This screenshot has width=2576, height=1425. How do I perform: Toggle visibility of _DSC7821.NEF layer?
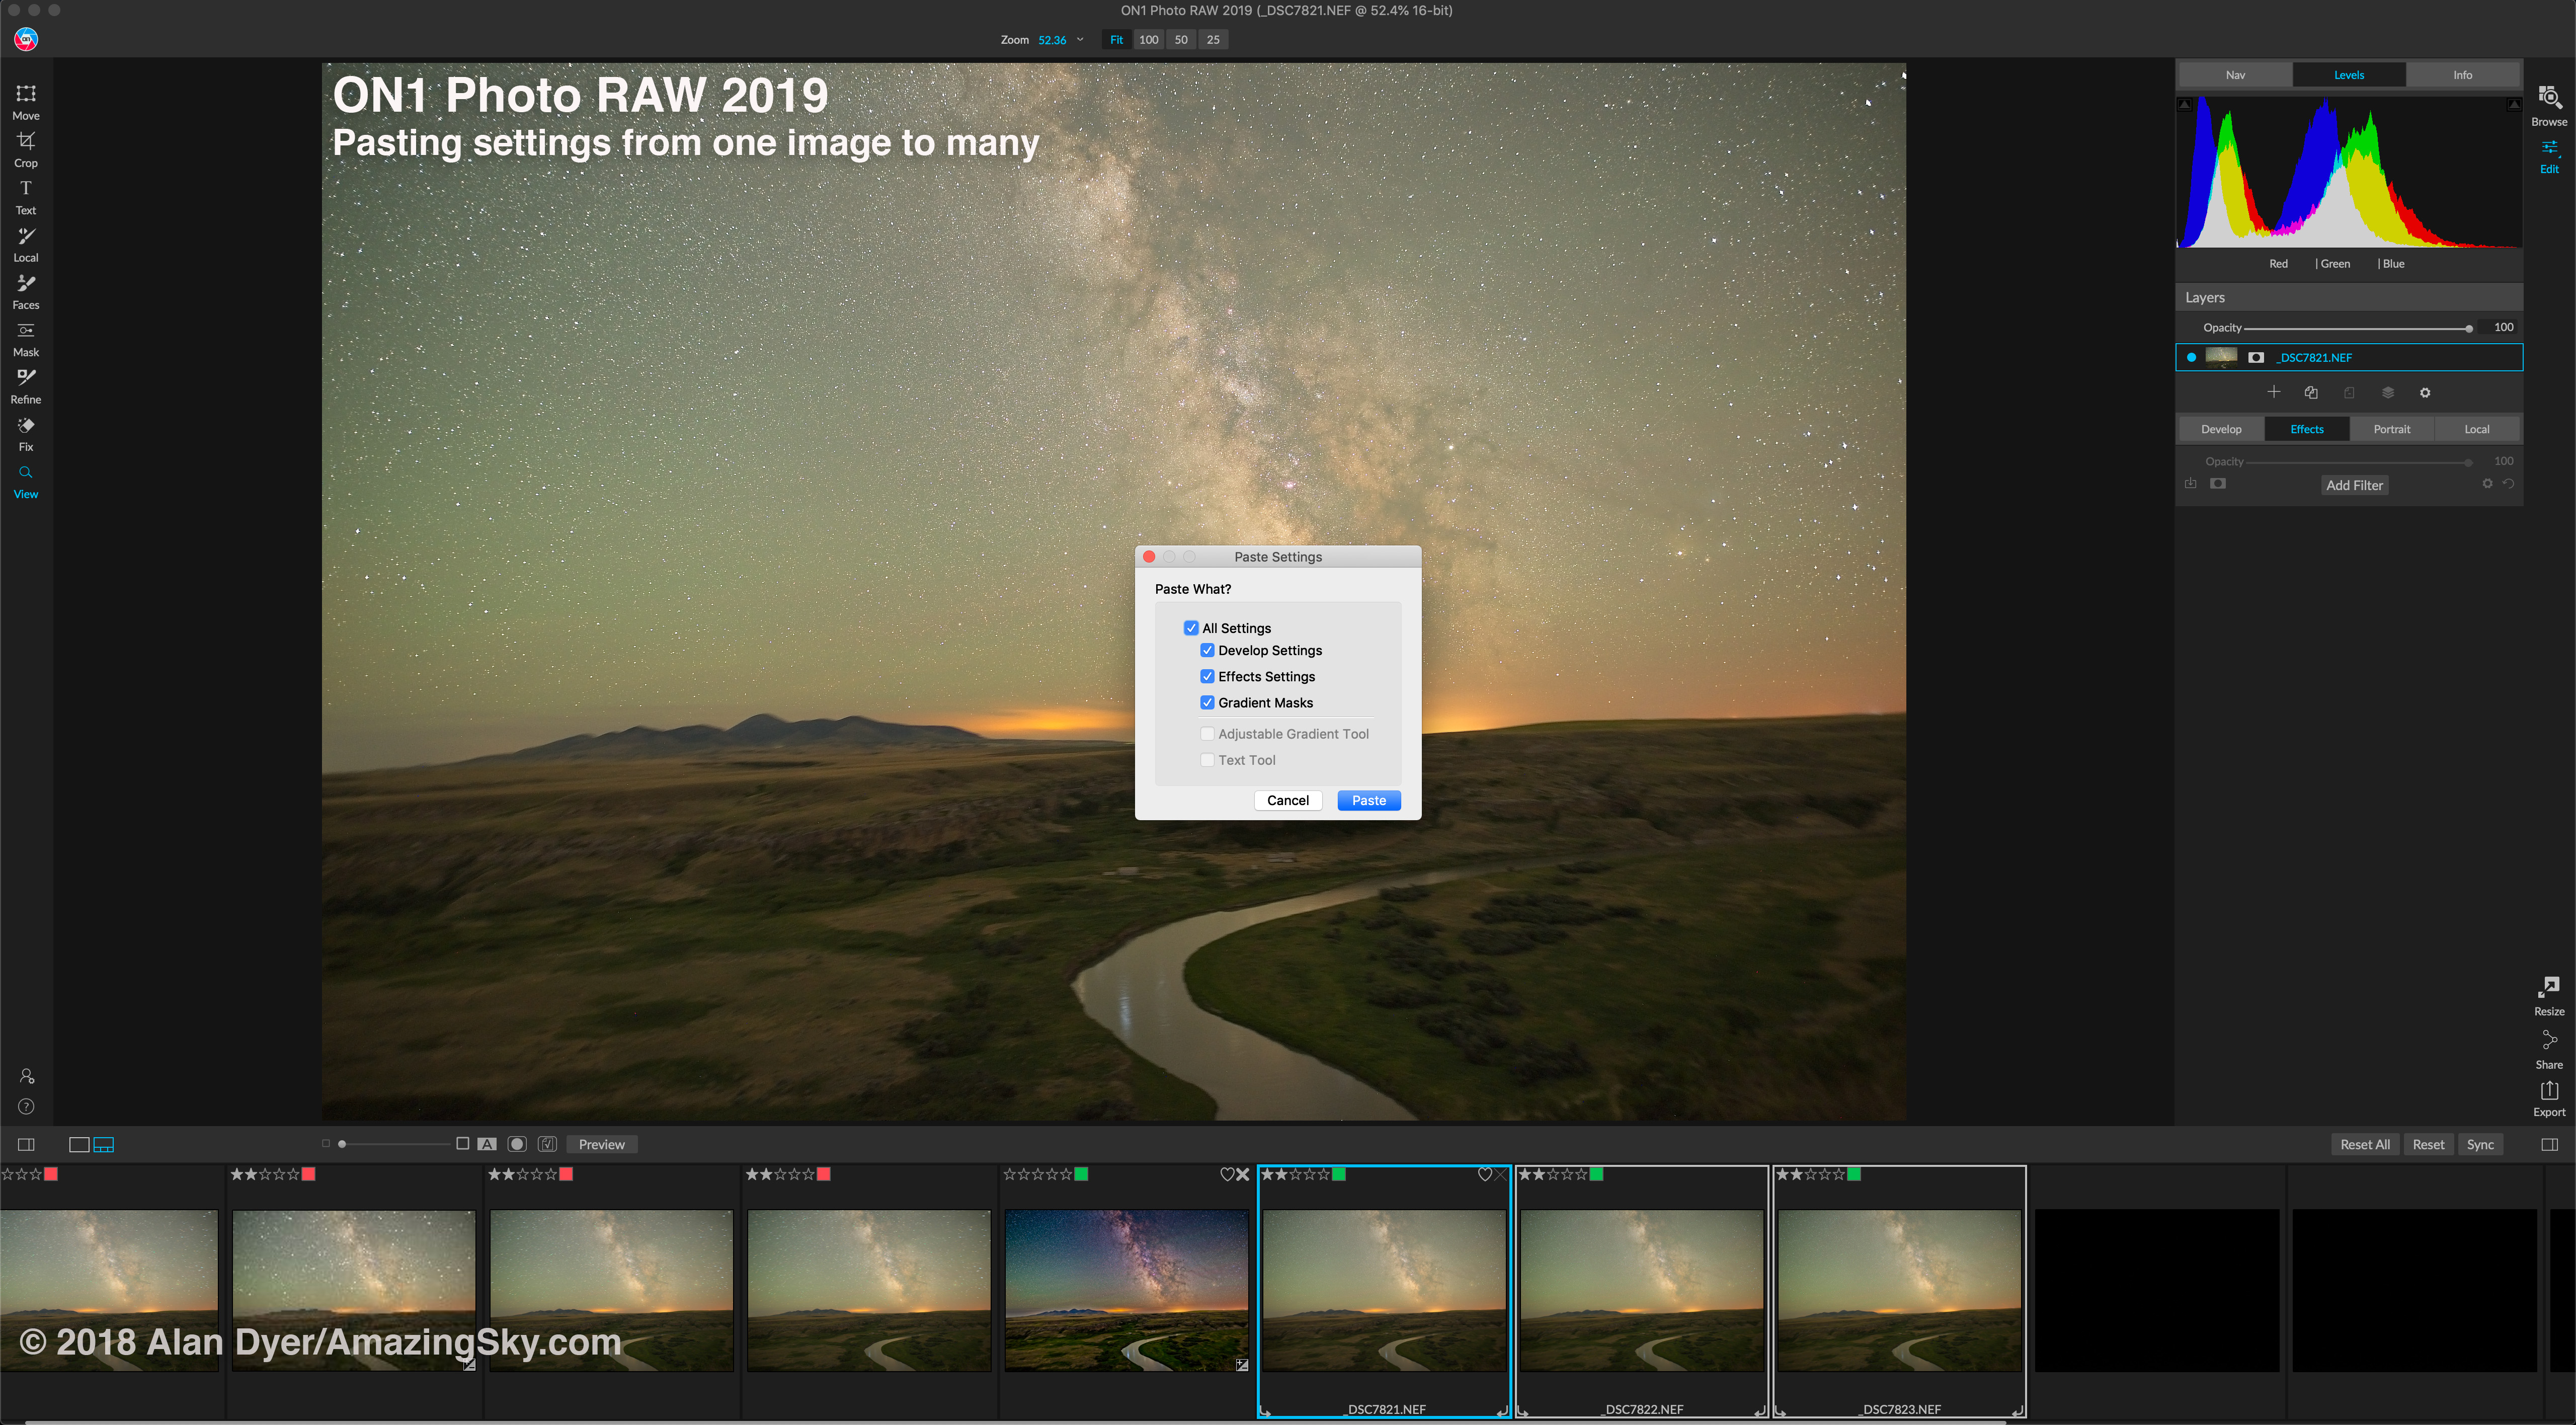click(2191, 357)
